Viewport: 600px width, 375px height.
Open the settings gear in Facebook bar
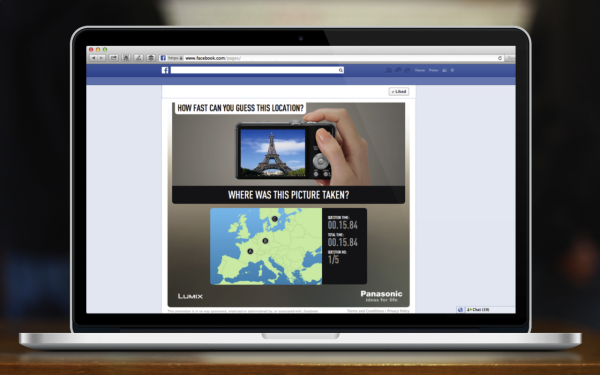coord(452,70)
